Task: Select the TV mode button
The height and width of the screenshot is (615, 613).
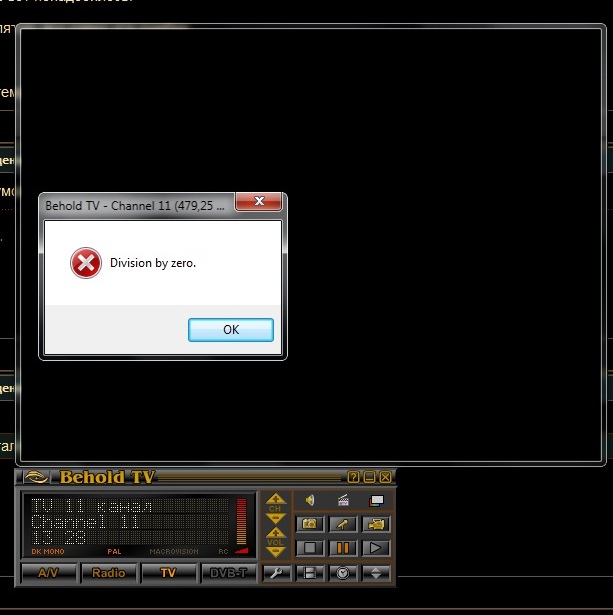Action: click(168, 573)
